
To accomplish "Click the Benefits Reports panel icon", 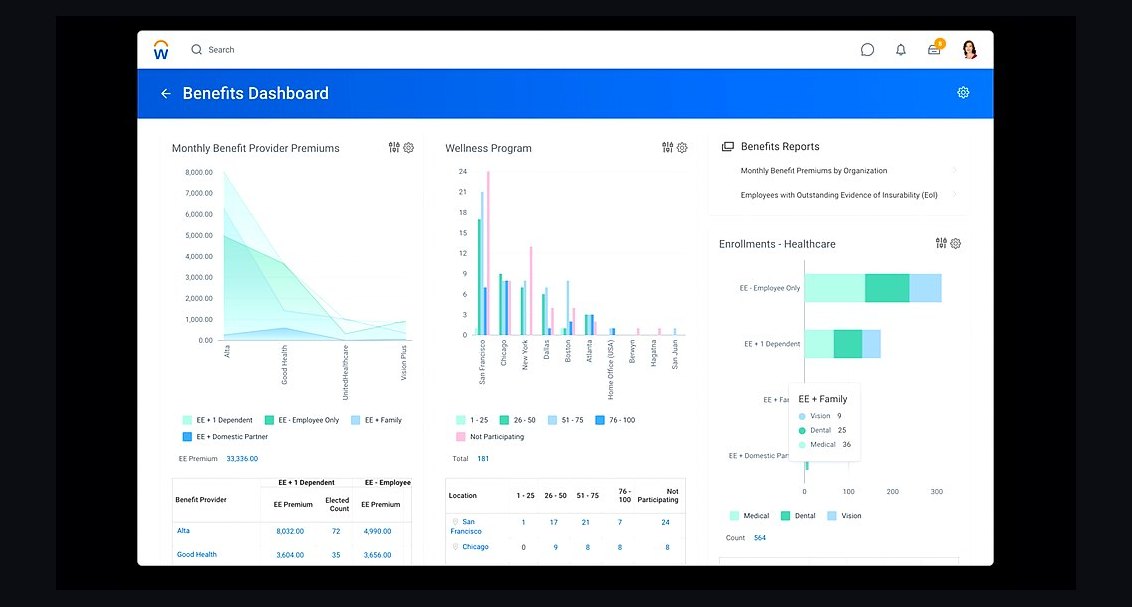I will click(x=728, y=147).
